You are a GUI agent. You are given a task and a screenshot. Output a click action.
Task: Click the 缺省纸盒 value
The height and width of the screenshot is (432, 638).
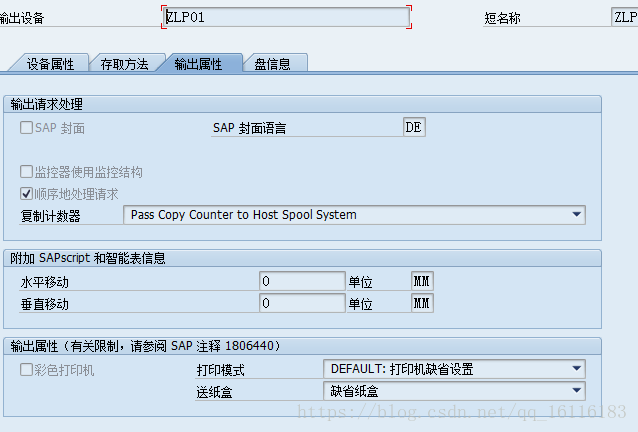click(x=354, y=391)
